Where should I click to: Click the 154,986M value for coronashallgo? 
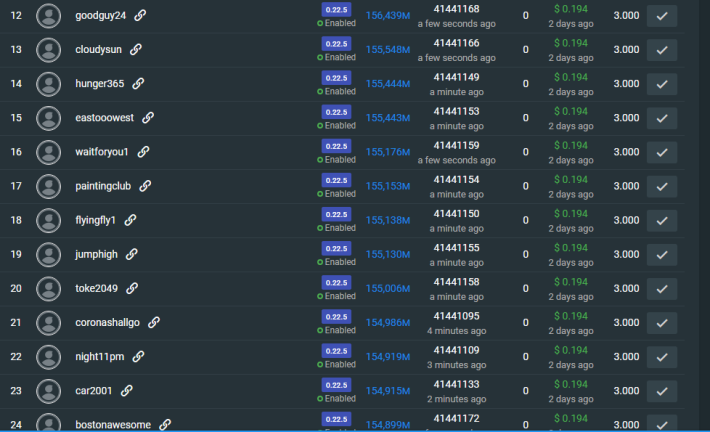pyautogui.click(x=388, y=322)
